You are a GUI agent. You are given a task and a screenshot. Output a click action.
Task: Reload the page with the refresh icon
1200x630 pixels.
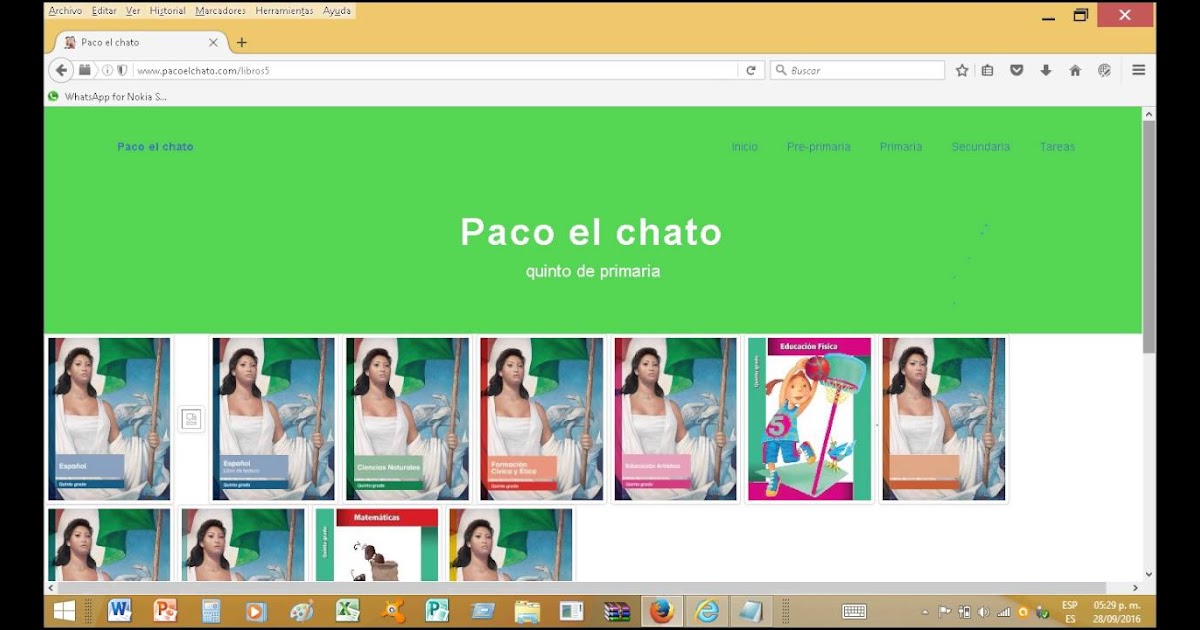click(751, 70)
